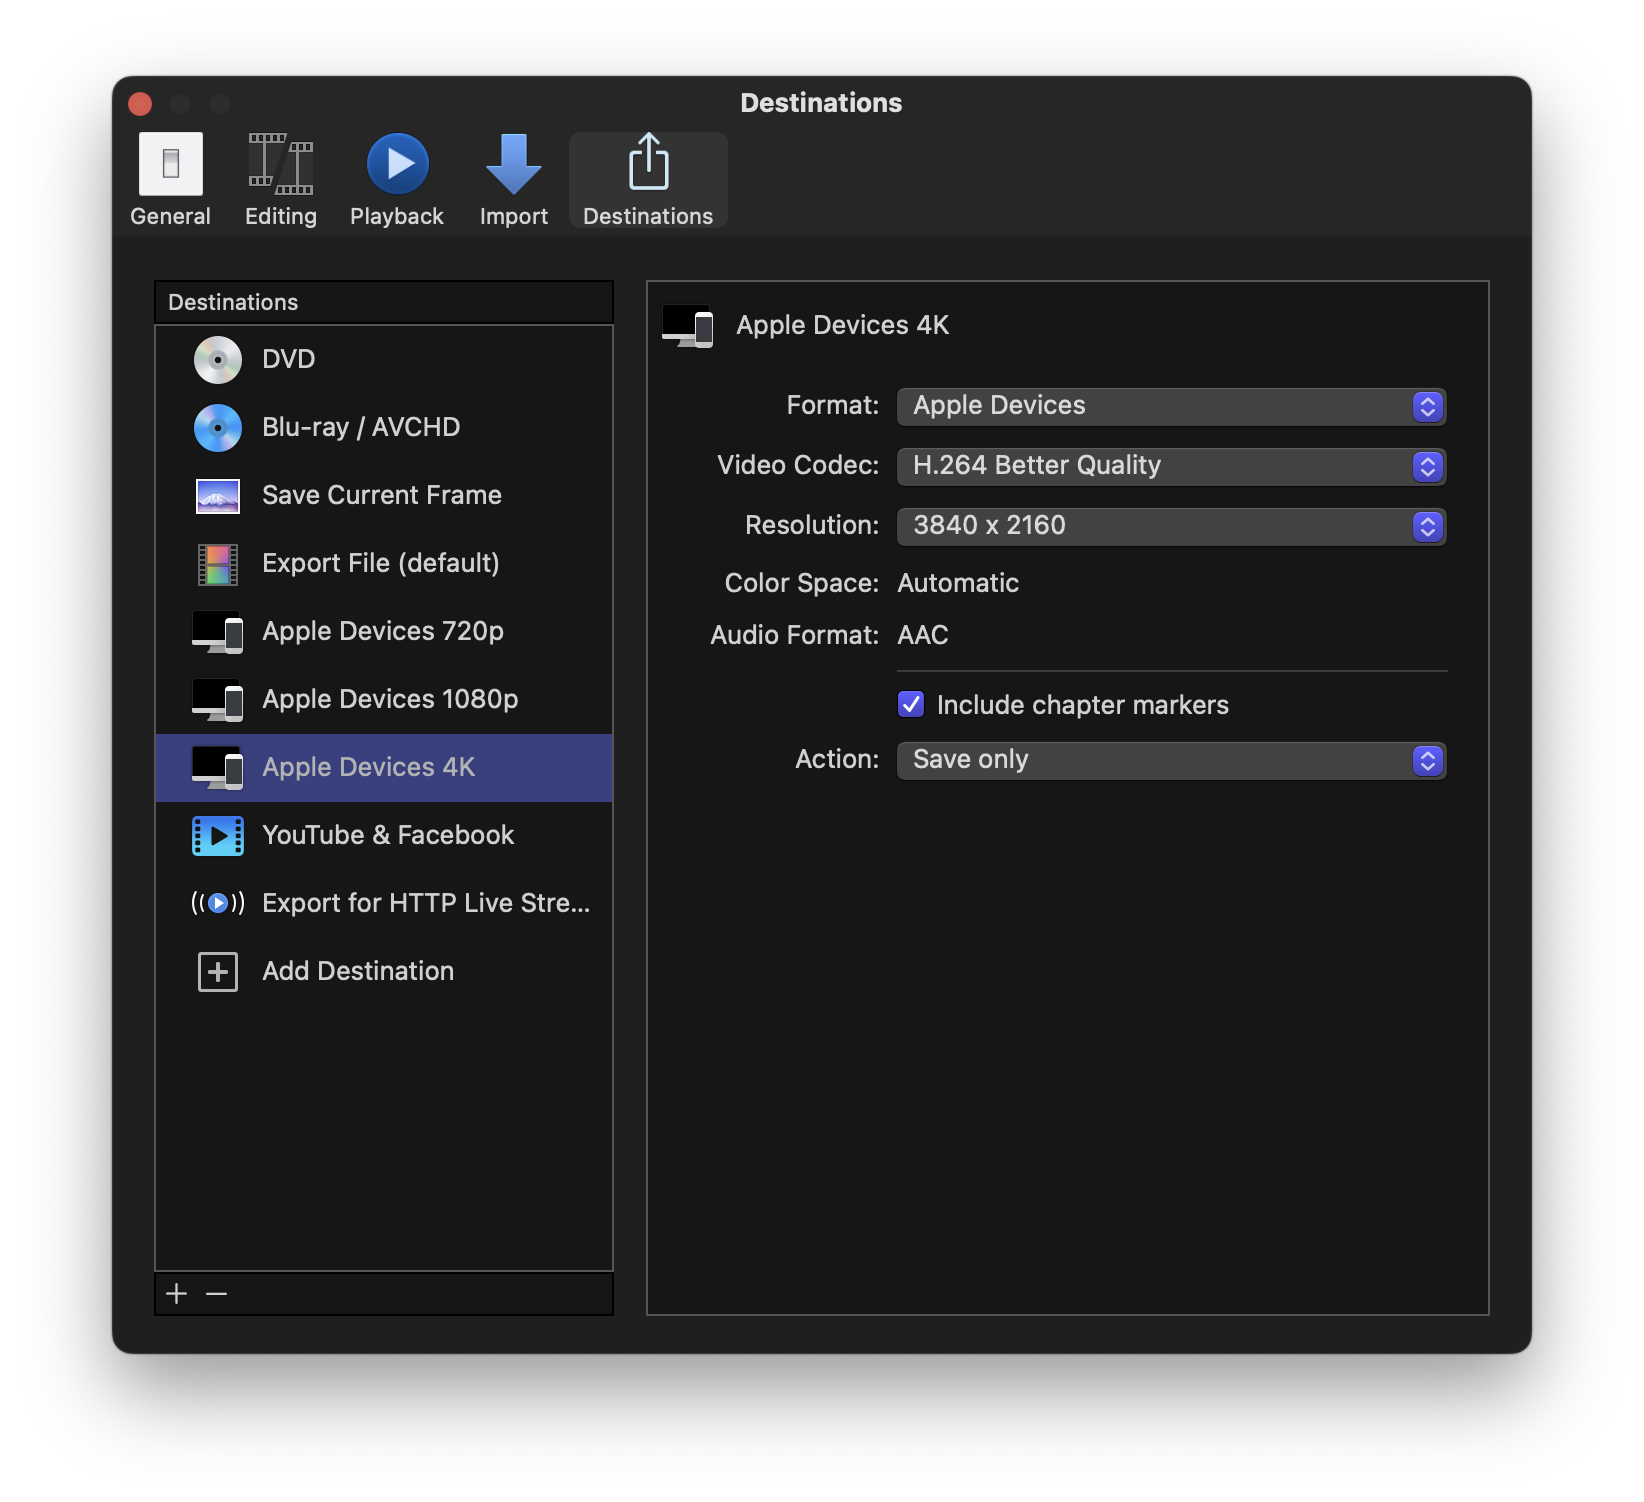This screenshot has width=1644, height=1502.
Task: Click the YouTube & Facebook video icon
Action: pyautogui.click(x=218, y=836)
